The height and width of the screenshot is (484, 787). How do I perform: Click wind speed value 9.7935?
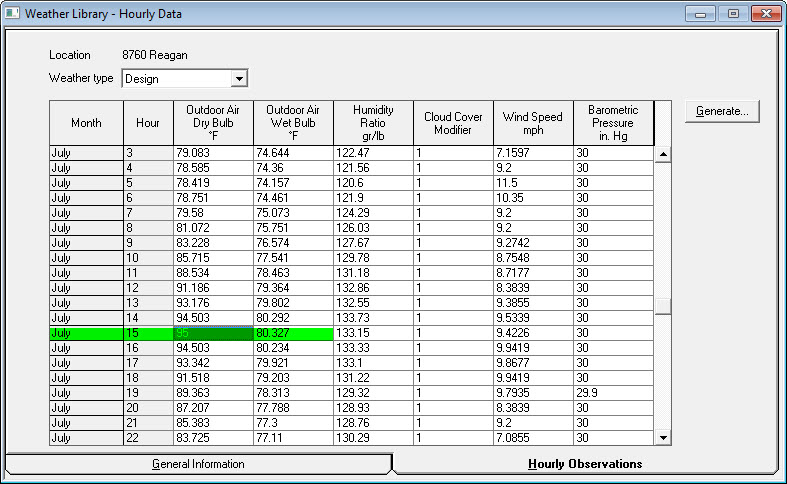tap(533, 393)
